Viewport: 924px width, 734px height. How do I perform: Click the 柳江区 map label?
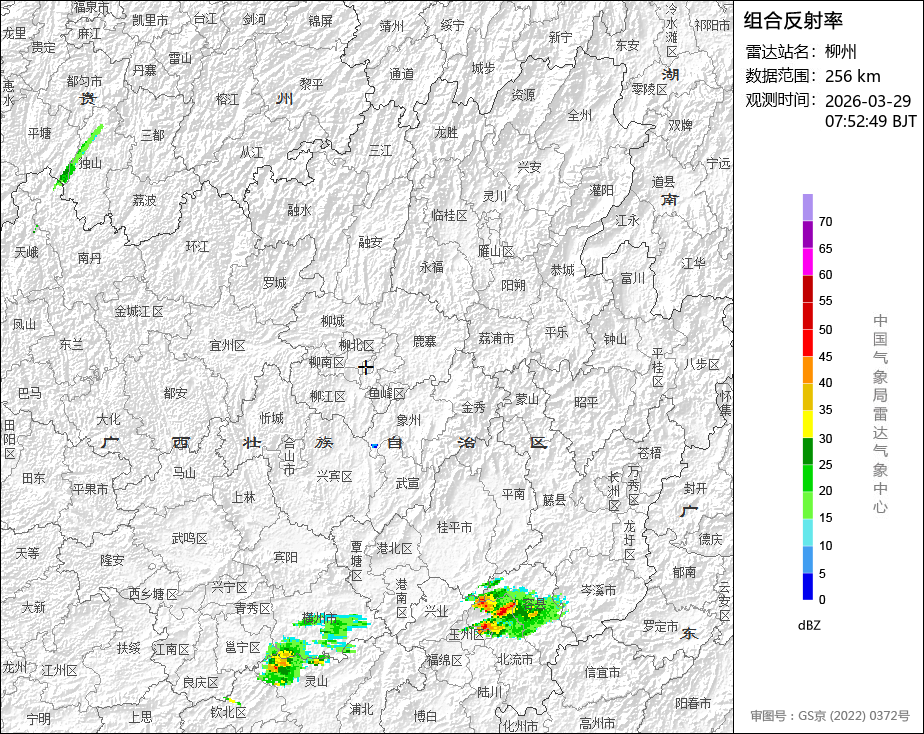tap(328, 396)
